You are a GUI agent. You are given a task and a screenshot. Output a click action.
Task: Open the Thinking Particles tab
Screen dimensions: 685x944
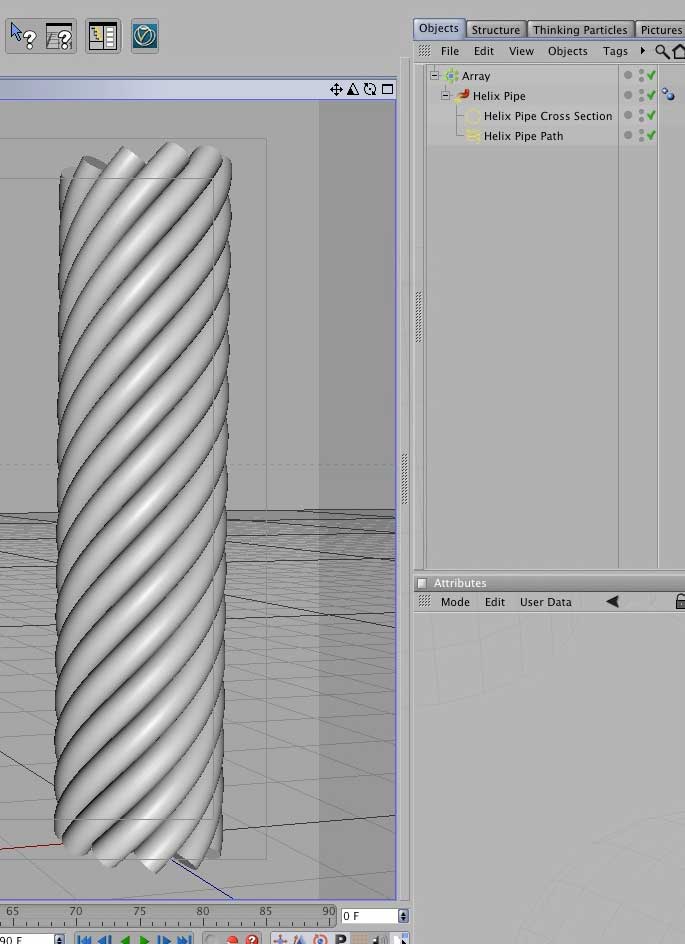point(580,30)
